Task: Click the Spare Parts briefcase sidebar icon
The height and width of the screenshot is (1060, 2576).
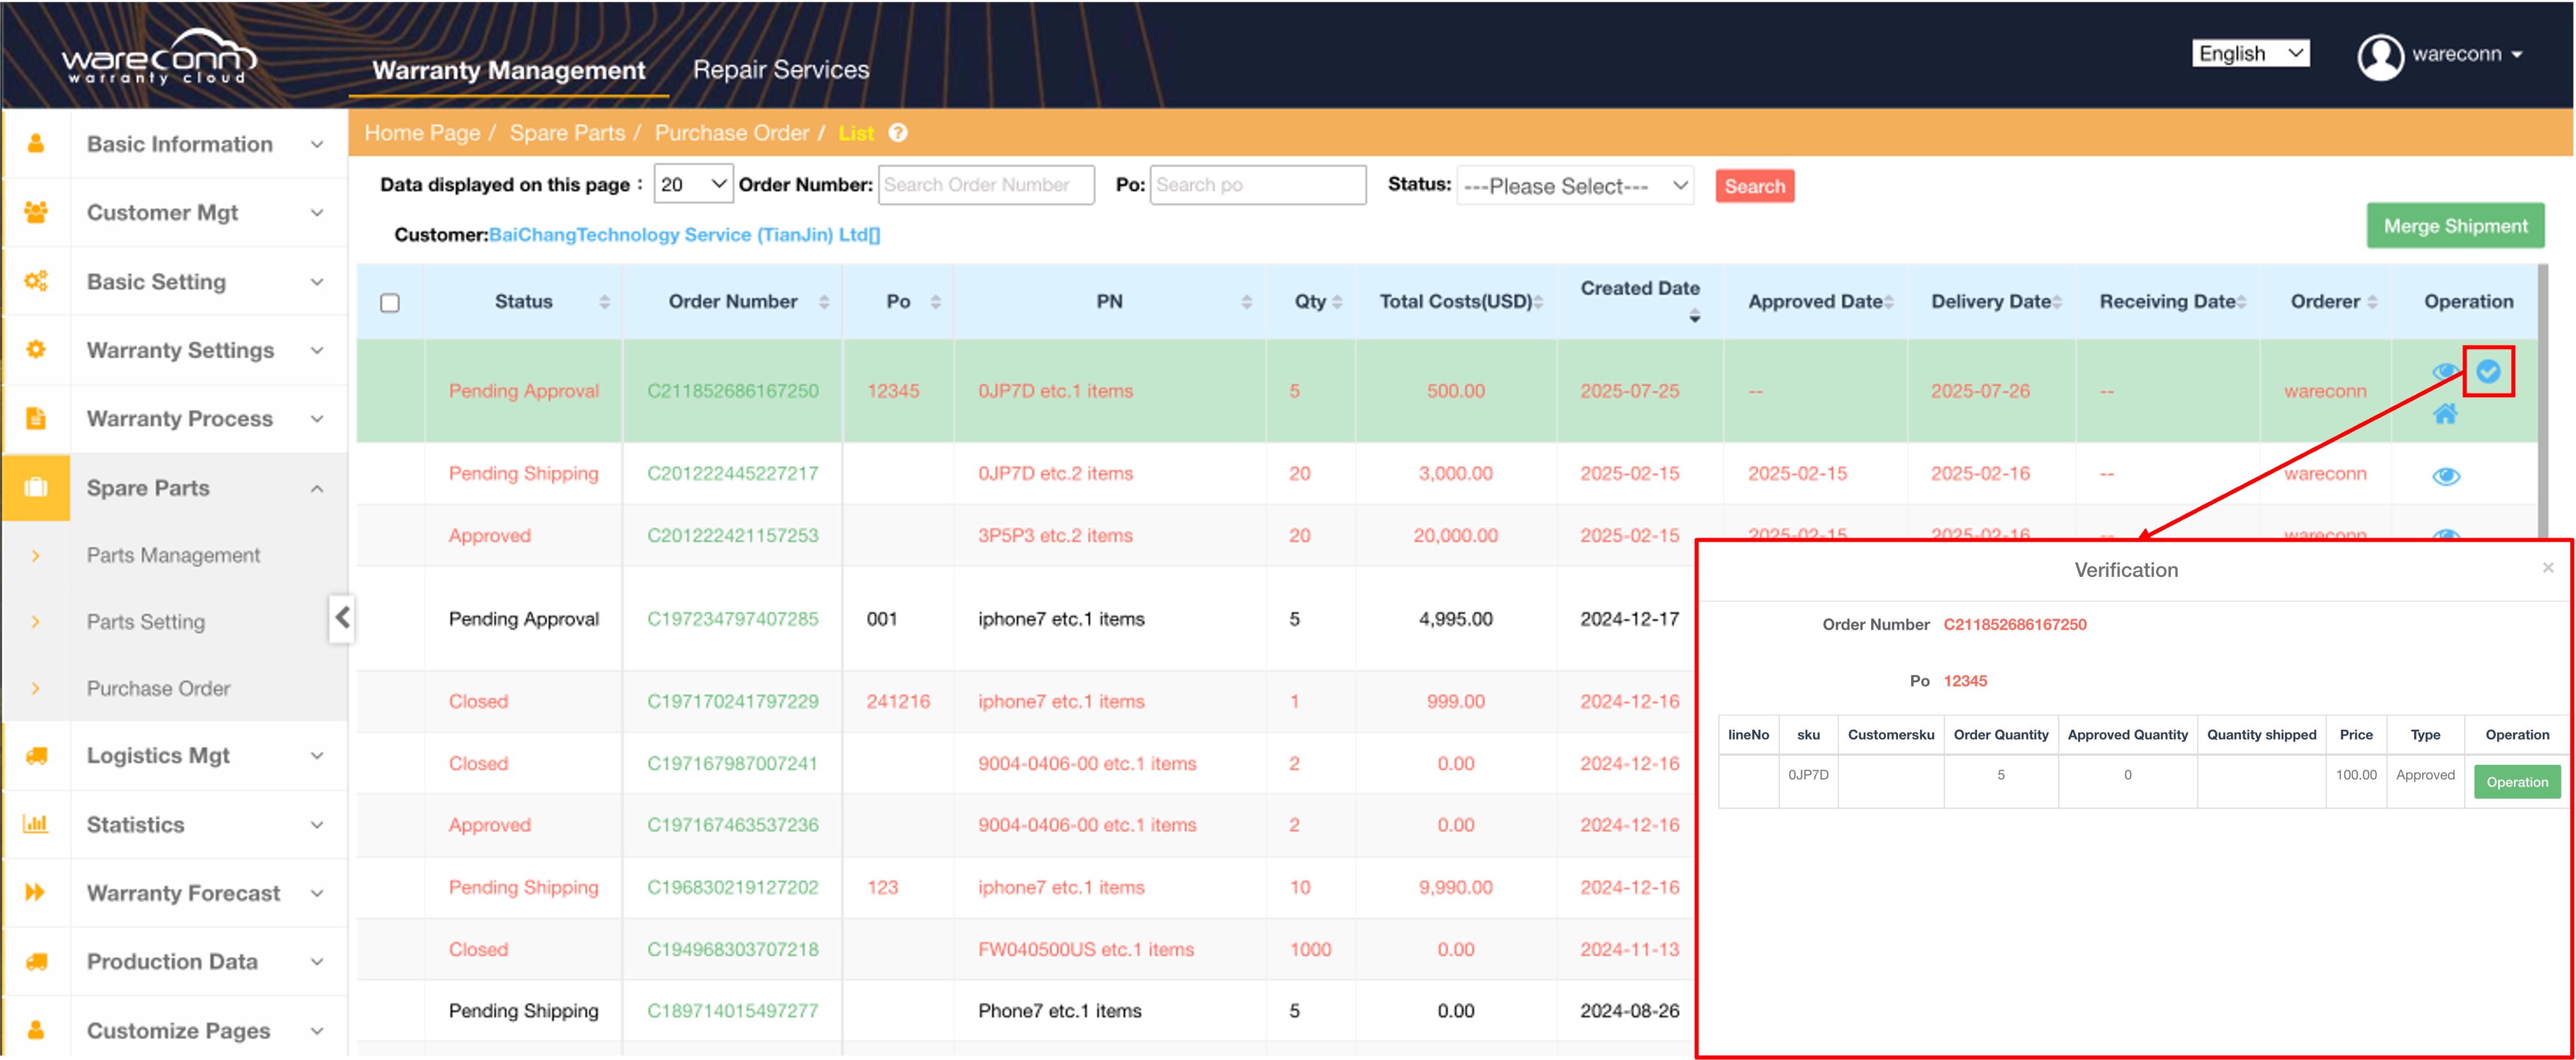Action: (x=36, y=488)
